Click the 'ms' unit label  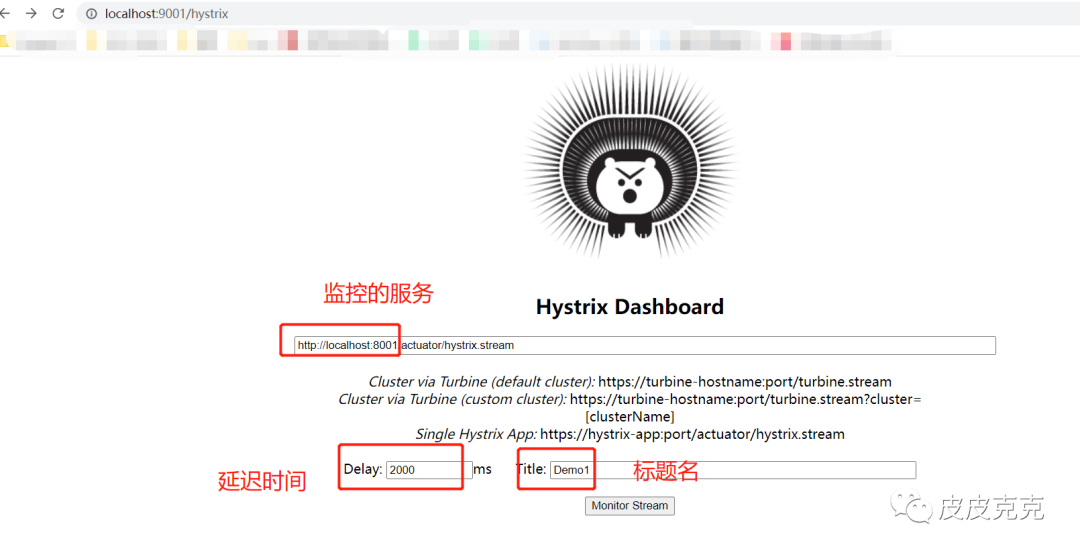tap(483, 469)
